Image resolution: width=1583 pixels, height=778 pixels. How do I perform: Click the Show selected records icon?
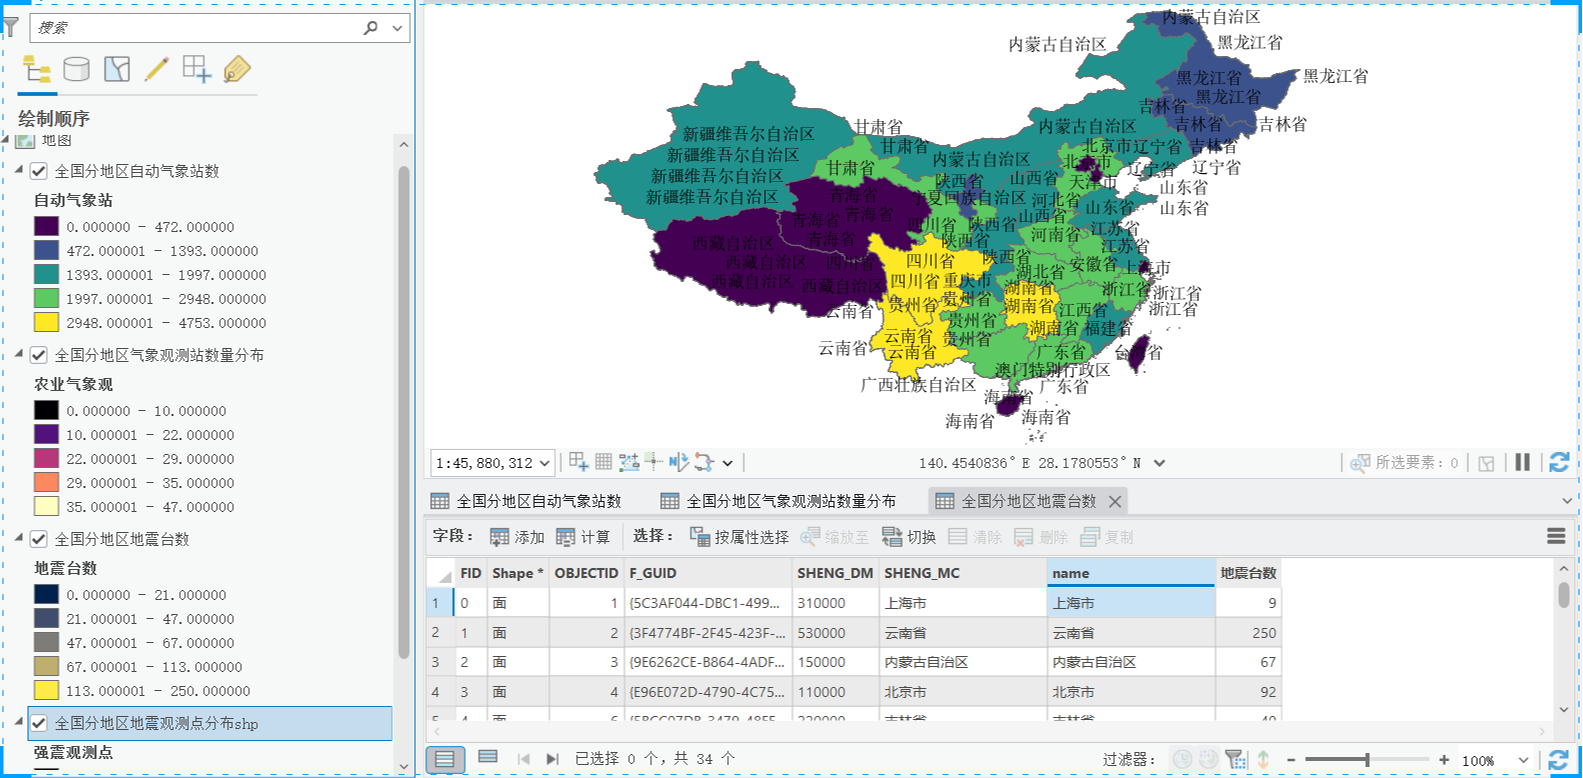(x=488, y=758)
